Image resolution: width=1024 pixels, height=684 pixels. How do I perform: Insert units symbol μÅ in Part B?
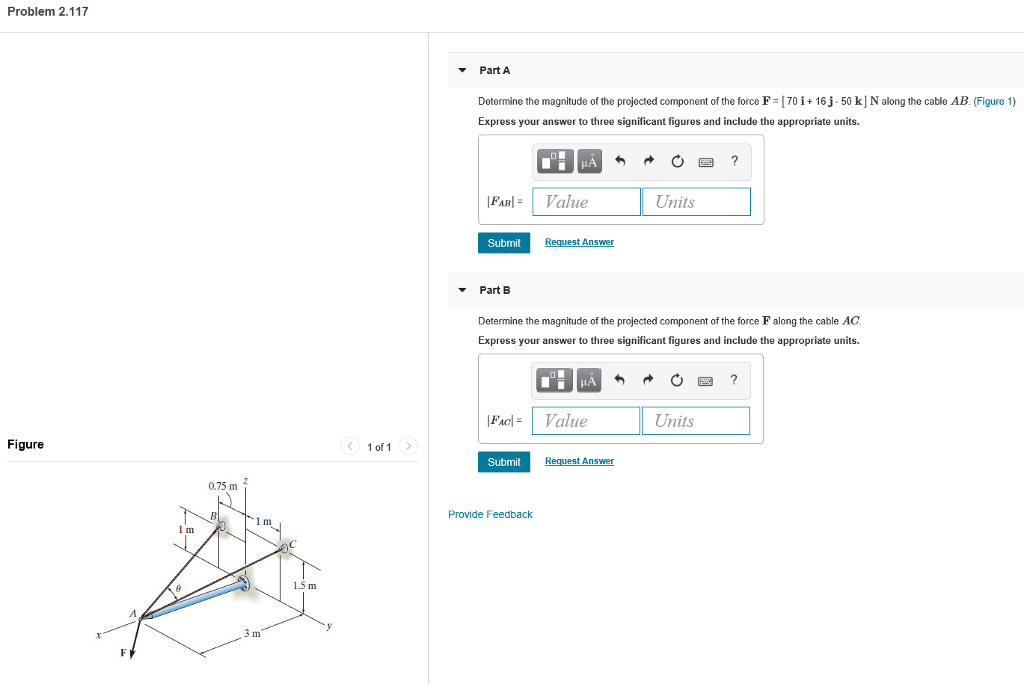click(587, 380)
